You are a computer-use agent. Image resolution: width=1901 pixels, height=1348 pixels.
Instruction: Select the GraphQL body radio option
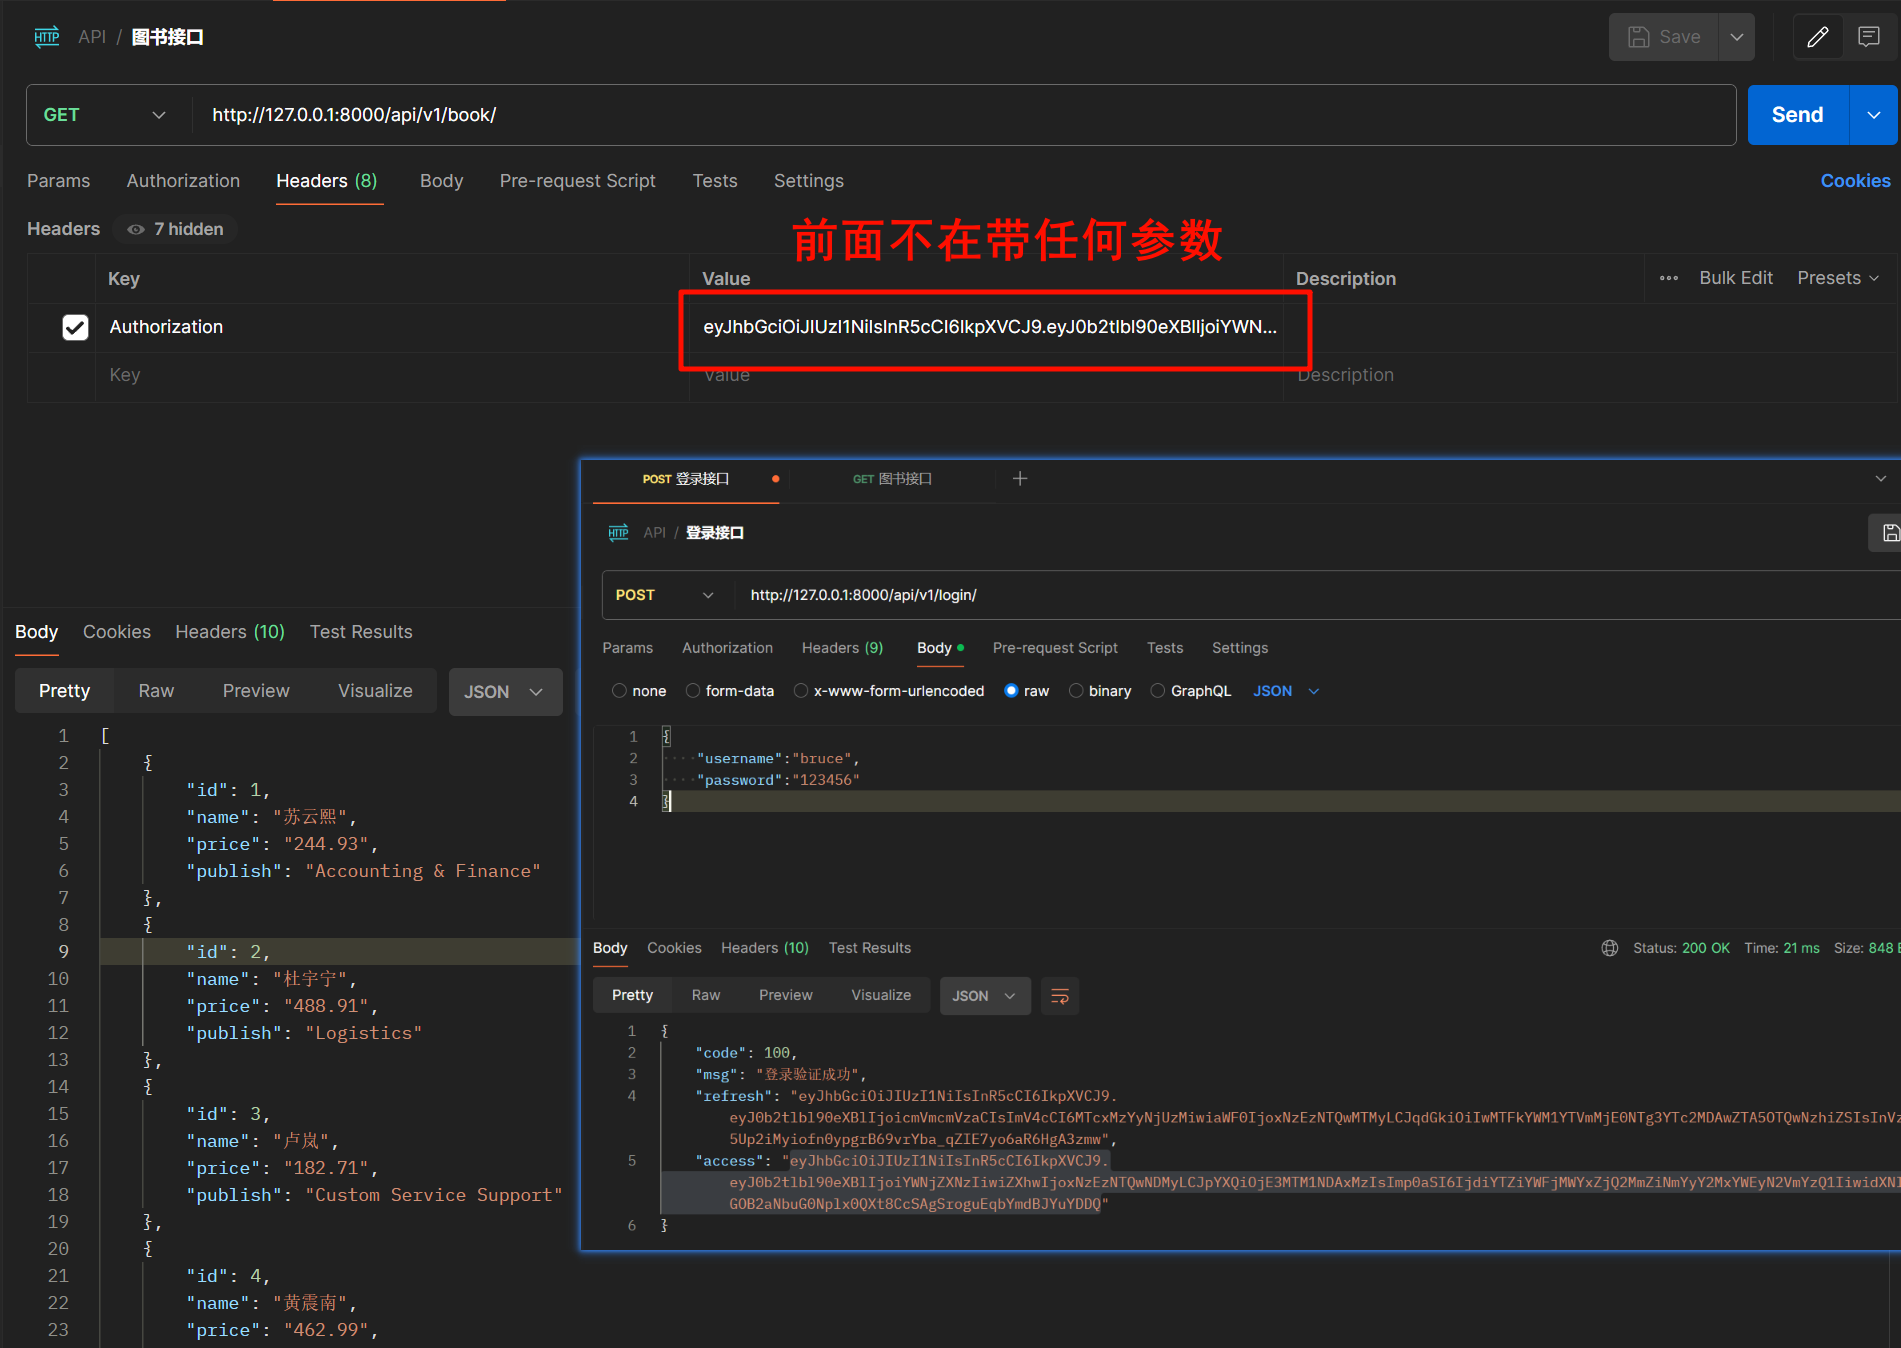[x=1158, y=691]
